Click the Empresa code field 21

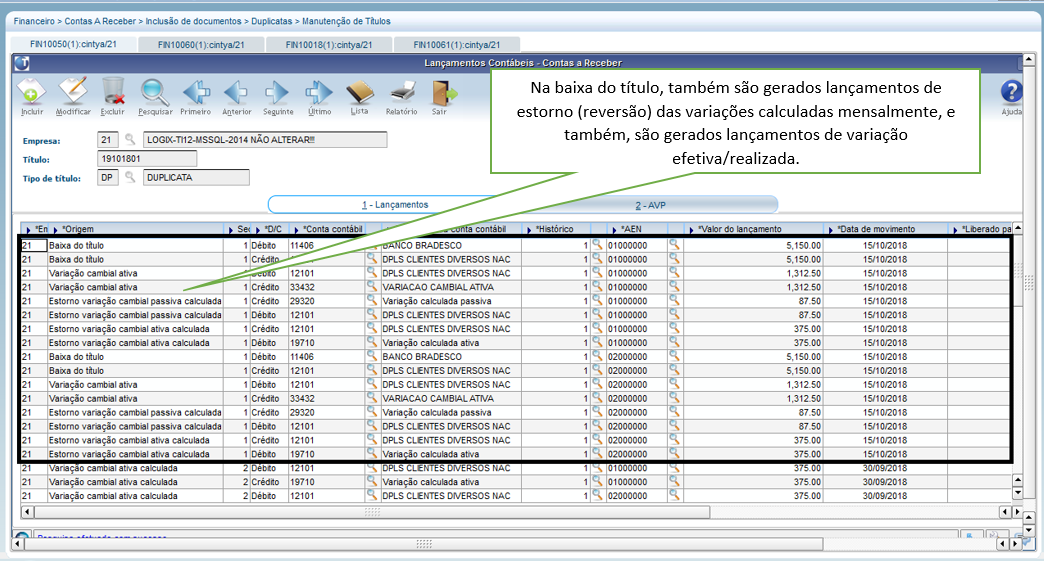108,140
